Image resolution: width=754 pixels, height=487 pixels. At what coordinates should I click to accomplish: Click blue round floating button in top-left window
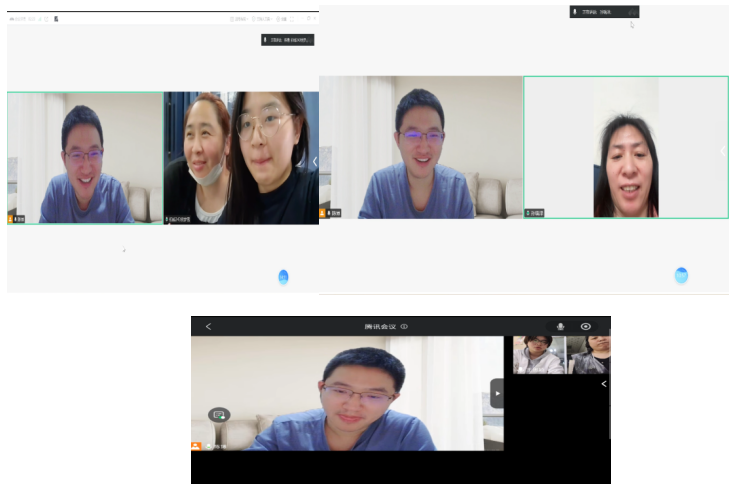coord(283,277)
